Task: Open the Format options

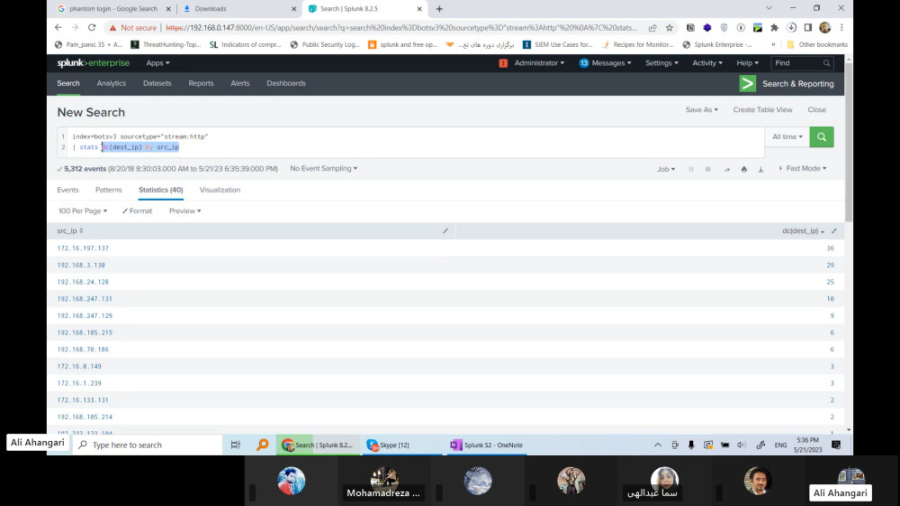Action: [137, 211]
